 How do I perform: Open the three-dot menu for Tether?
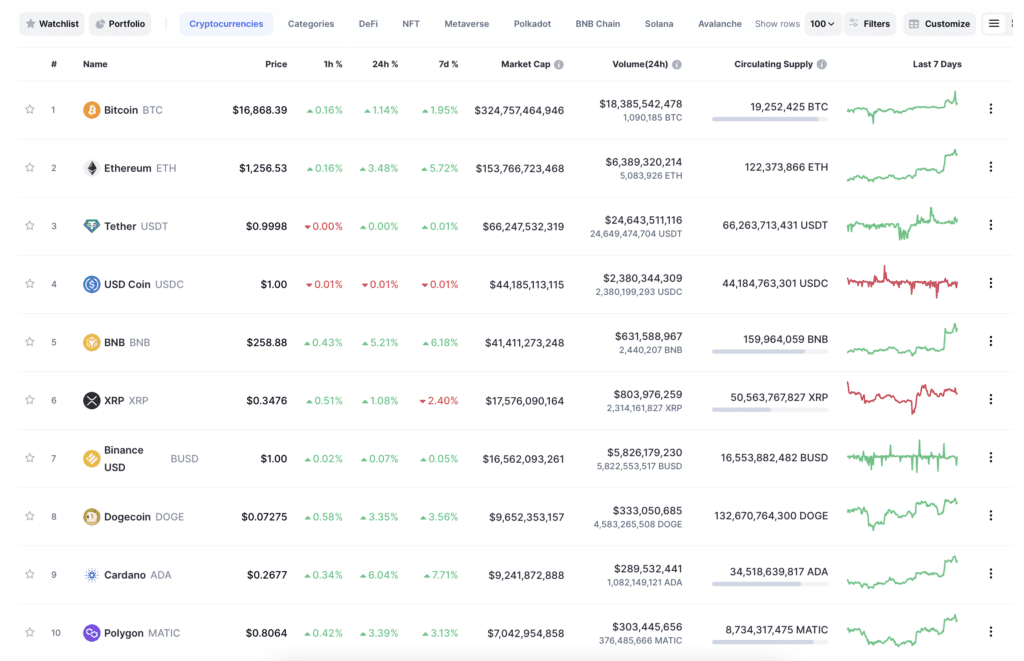[993, 226]
